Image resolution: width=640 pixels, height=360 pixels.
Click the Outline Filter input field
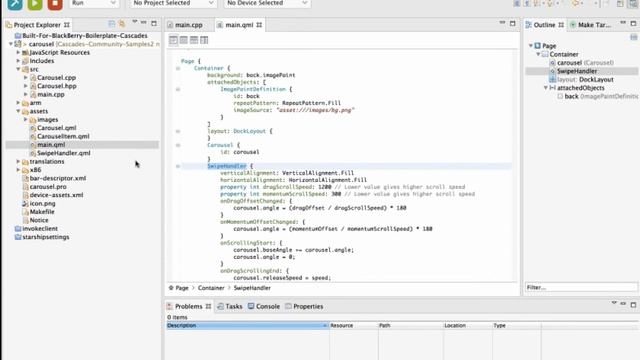tap(581, 287)
